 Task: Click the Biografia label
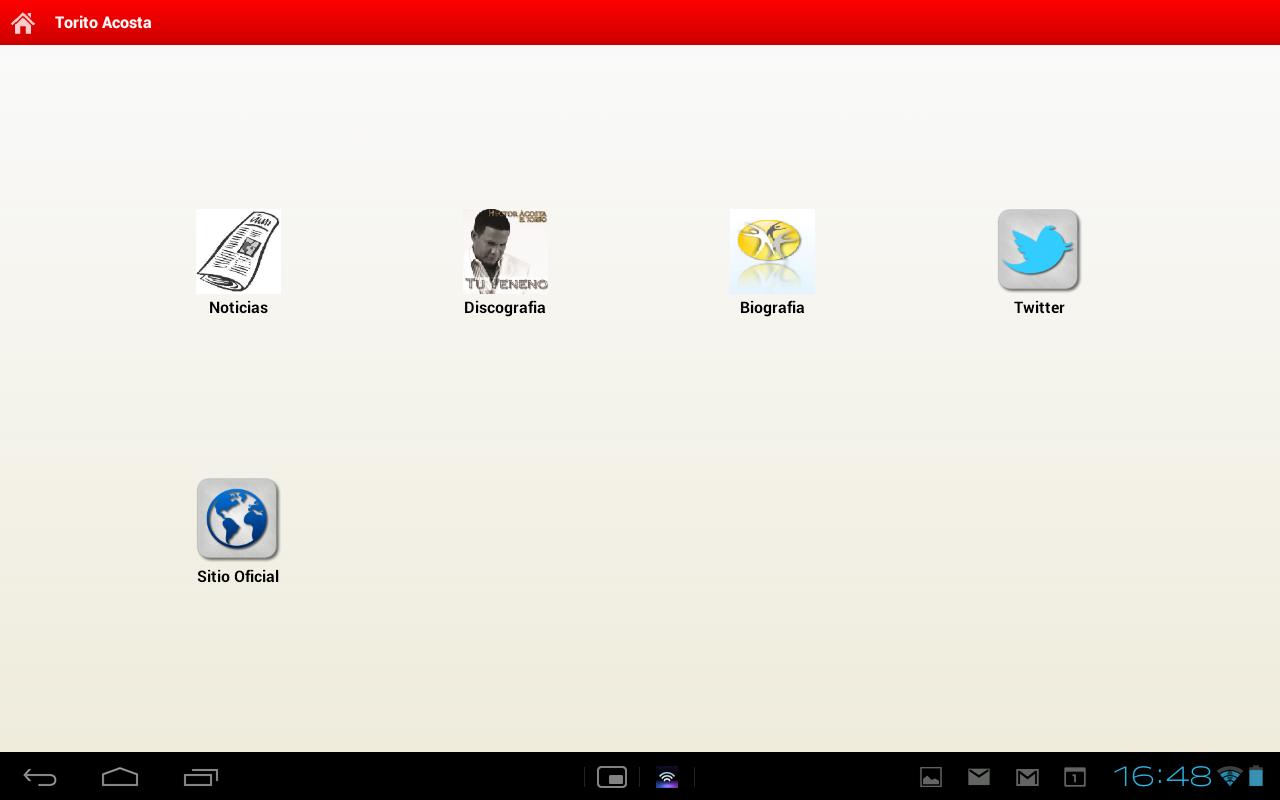tap(772, 308)
